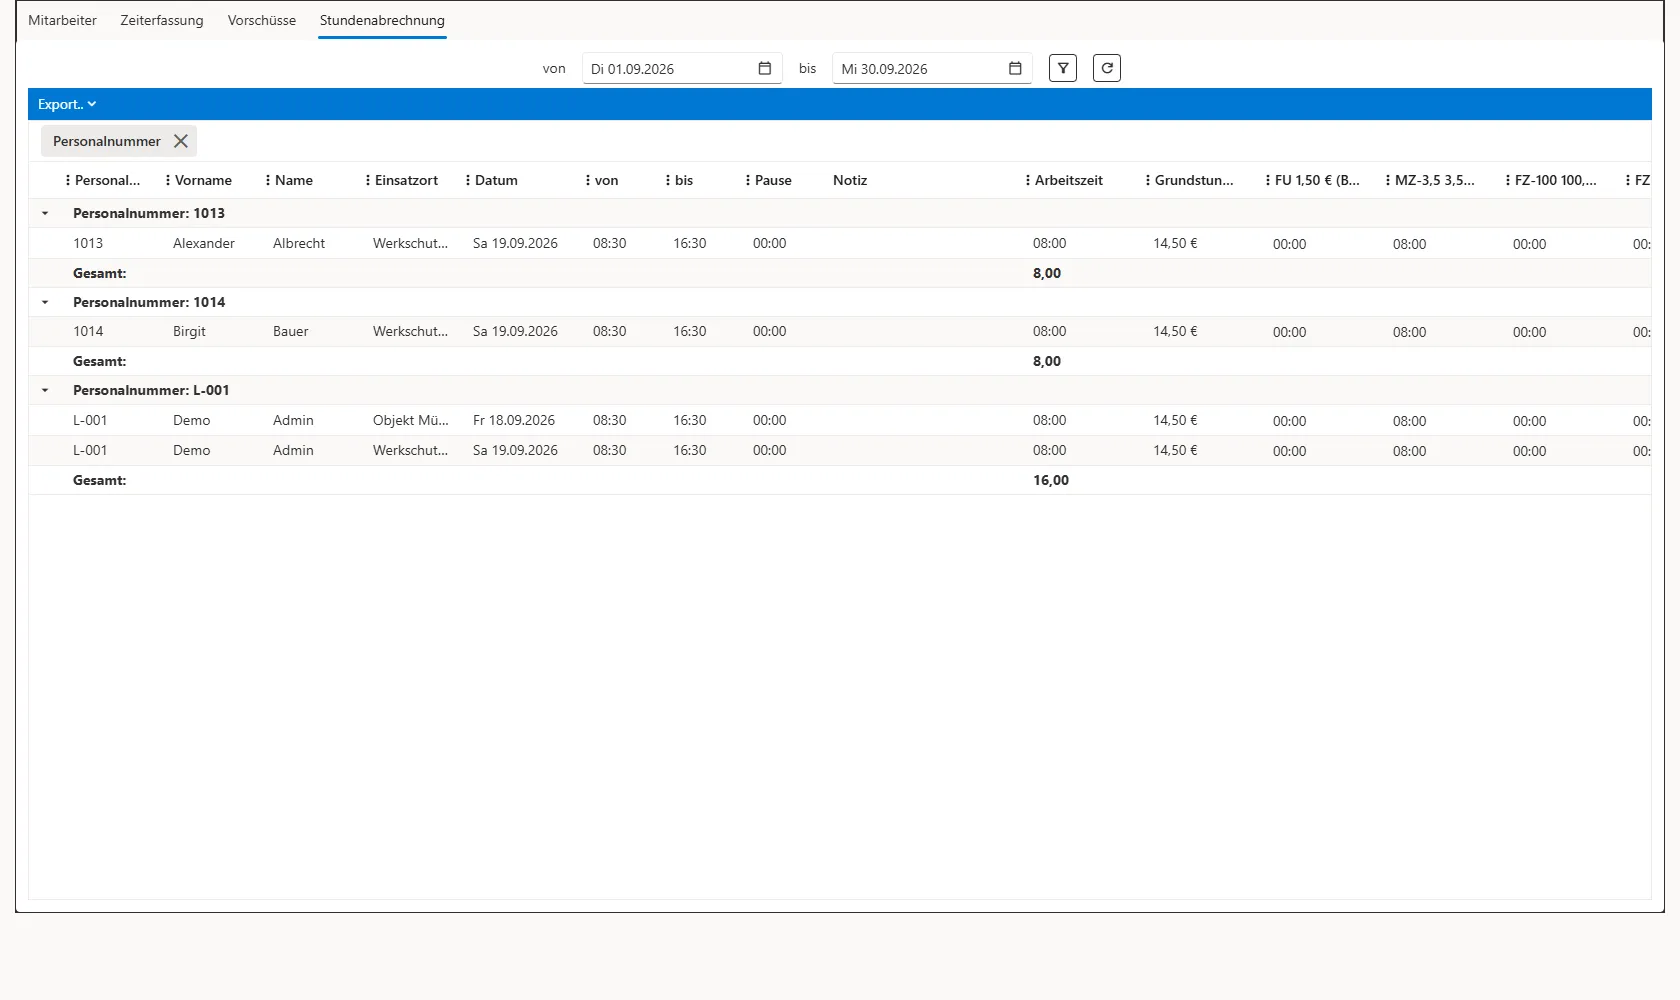Viewport: 1680px width, 1000px height.
Task: Open column menu dots for Einsatzort column
Action: coord(368,180)
